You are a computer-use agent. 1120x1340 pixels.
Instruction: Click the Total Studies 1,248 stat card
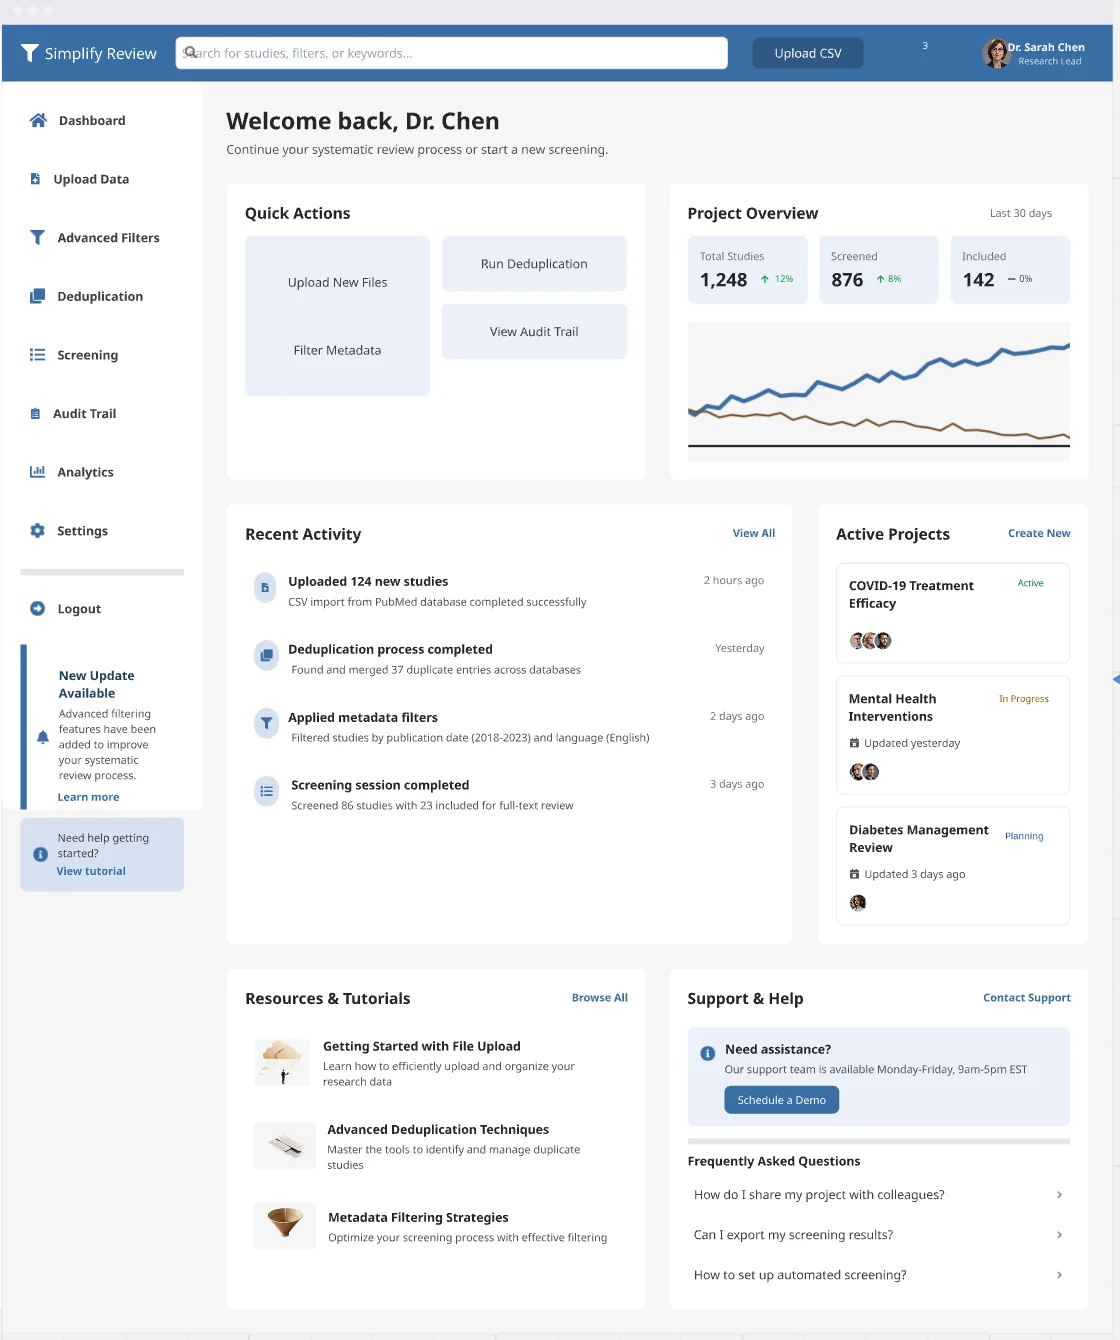(x=747, y=270)
